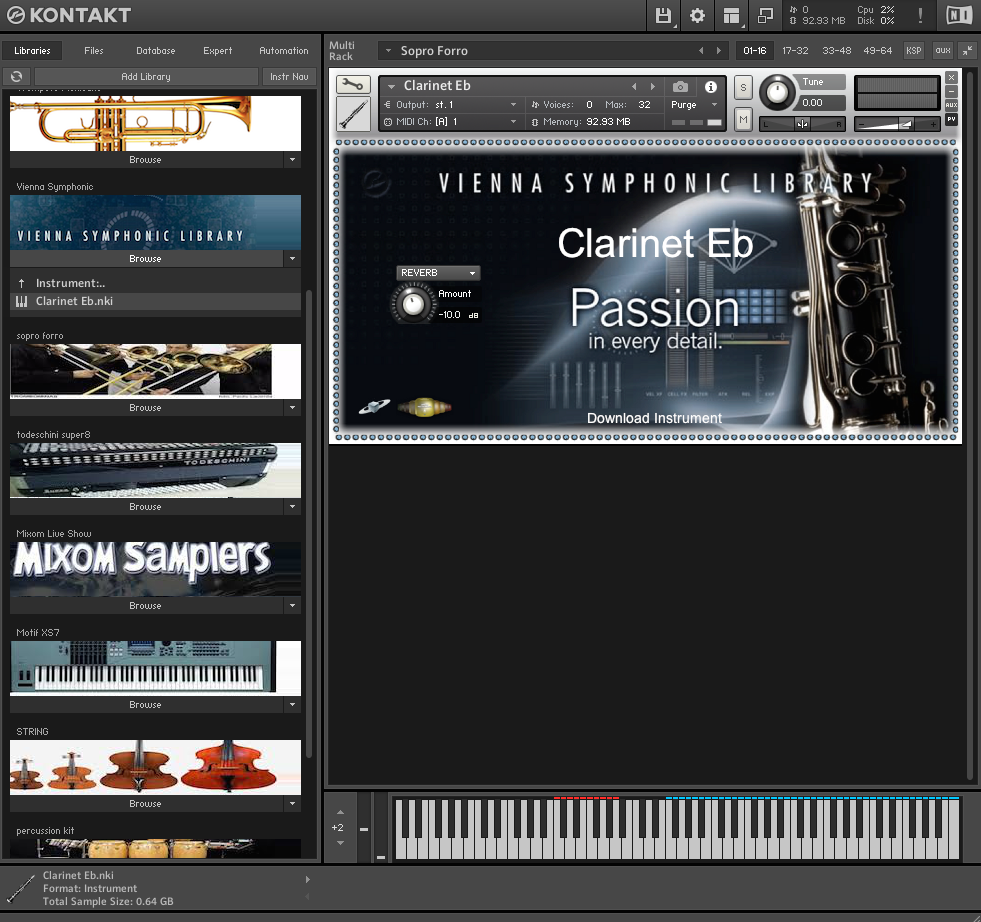Open Clarinet Eb instrument menu arrow
This screenshot has height=922, width=981.
(391, 86)
